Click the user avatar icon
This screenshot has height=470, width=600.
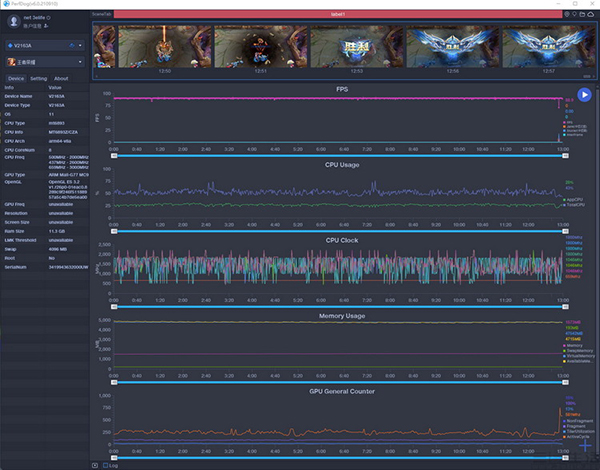click(13, 20)
